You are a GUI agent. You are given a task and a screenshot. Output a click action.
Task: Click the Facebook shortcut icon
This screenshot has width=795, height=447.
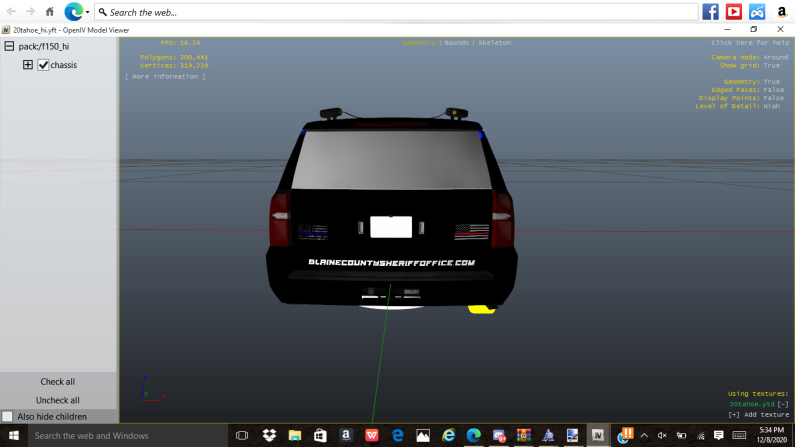[x=711, y=12]
